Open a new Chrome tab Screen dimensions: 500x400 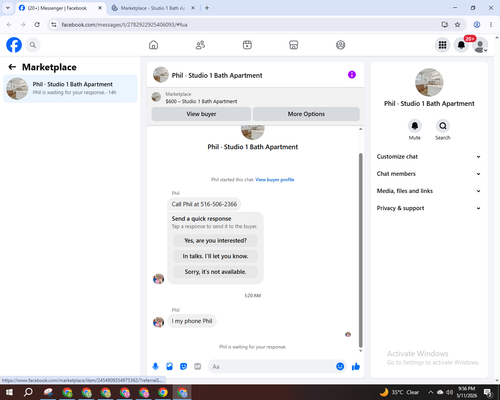[x=207, y=8]
